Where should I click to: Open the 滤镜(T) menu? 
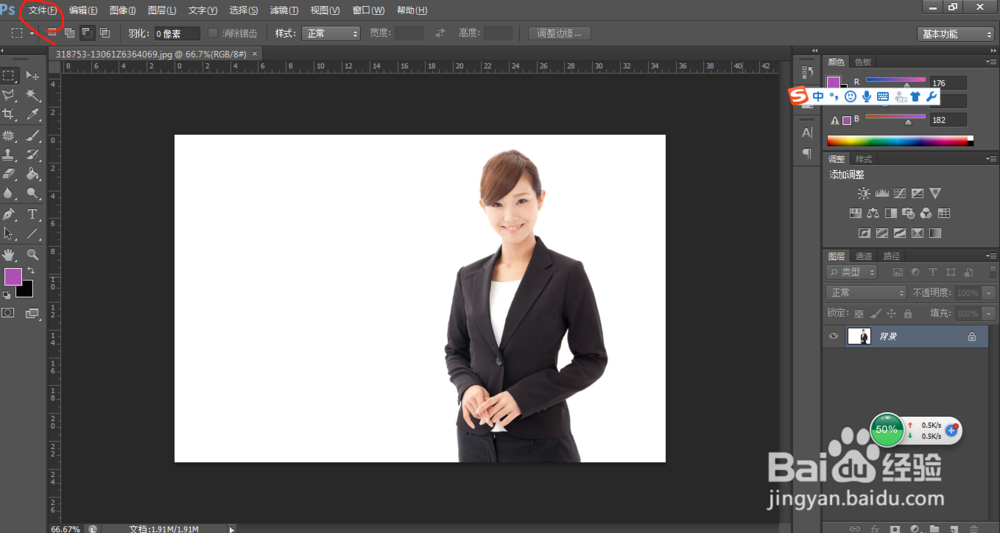pyautogui.click(x=284, y=10)
